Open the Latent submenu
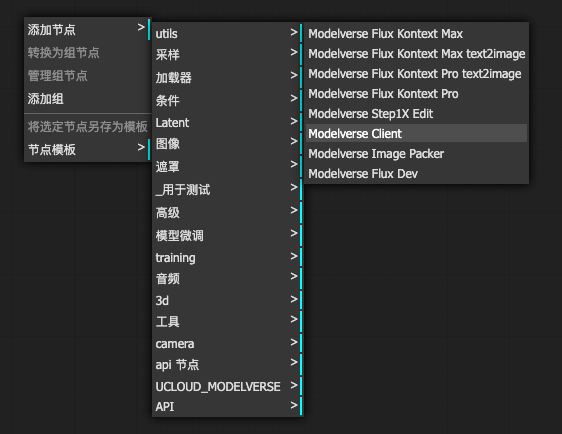 (x=228, y=123)
